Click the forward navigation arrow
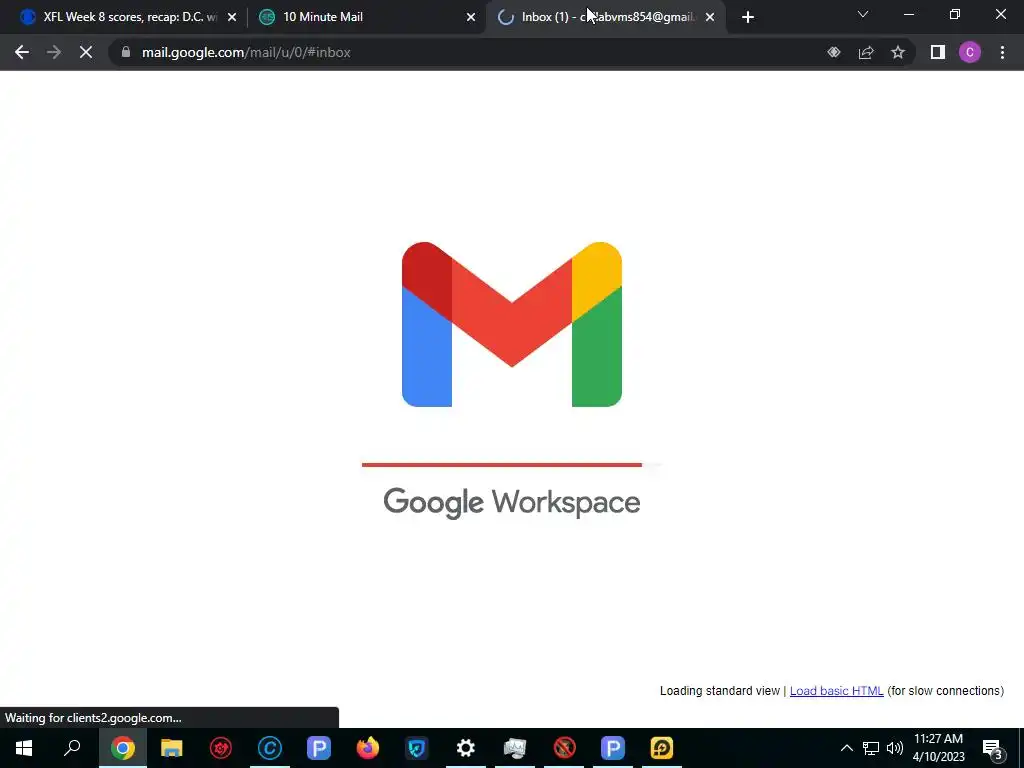This screenshot has height=768, width=1024. click(54, 52)
